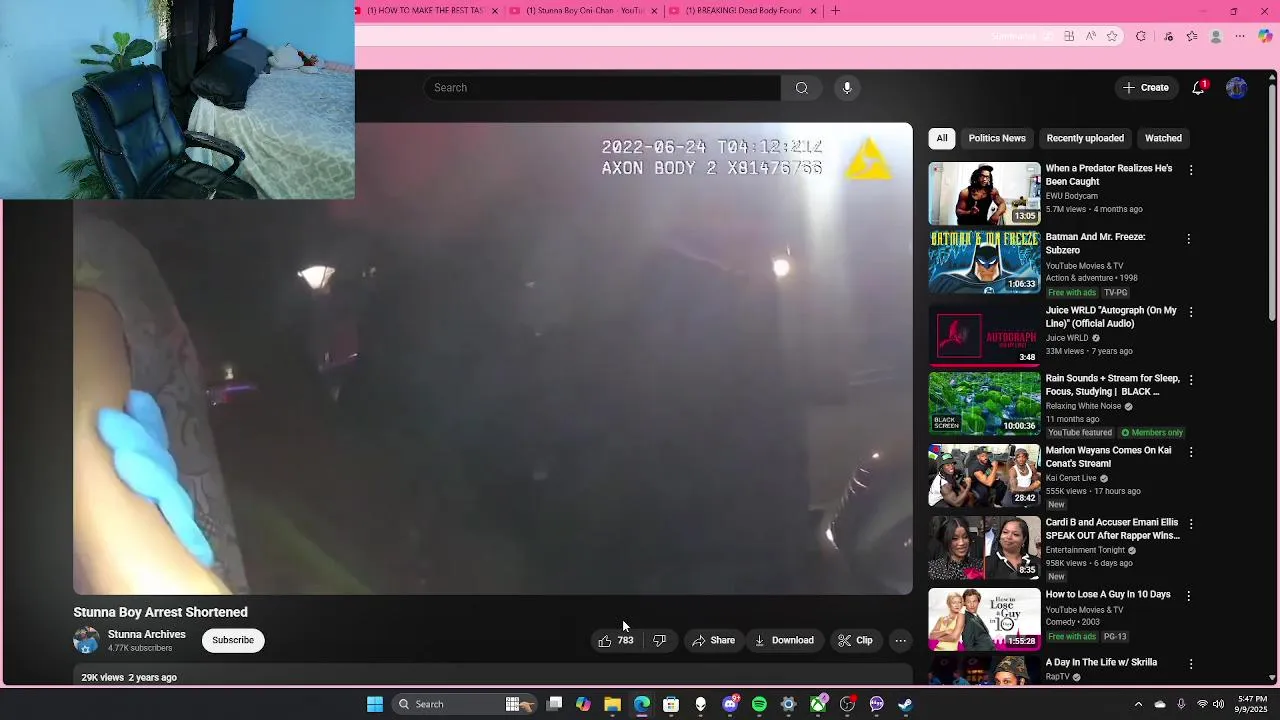Open YouTube notifications bell
The image size is (1280, 720).
(1198, 88)
